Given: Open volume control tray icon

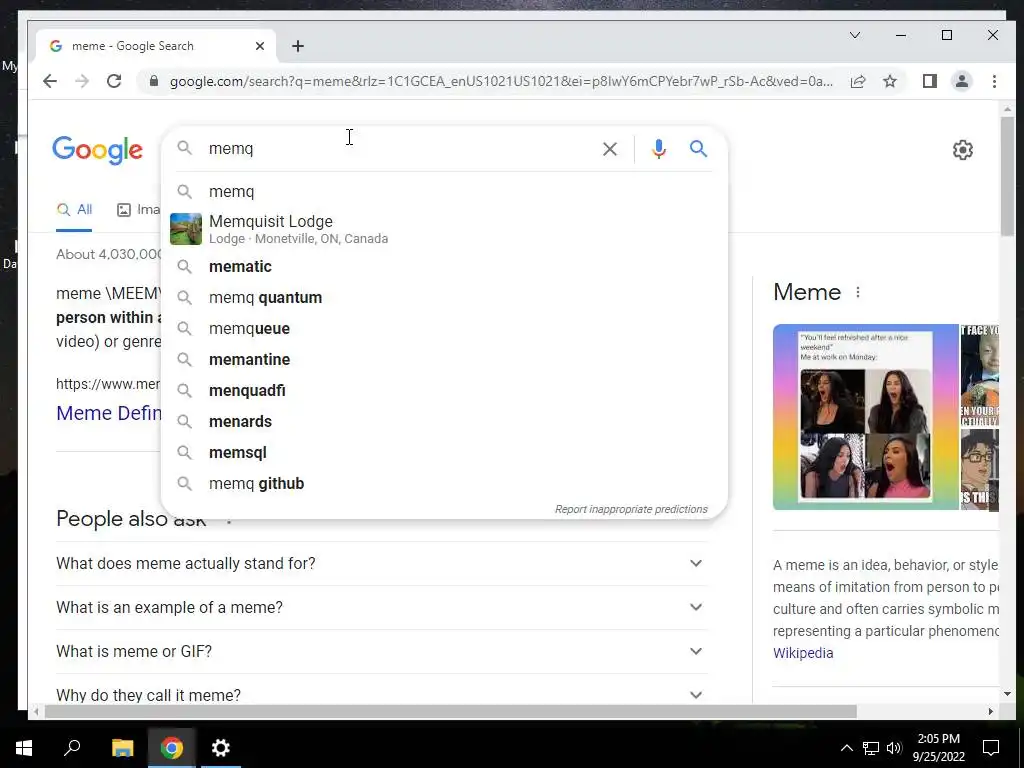Looking at the screenshot, I should [x=894, y=748].
